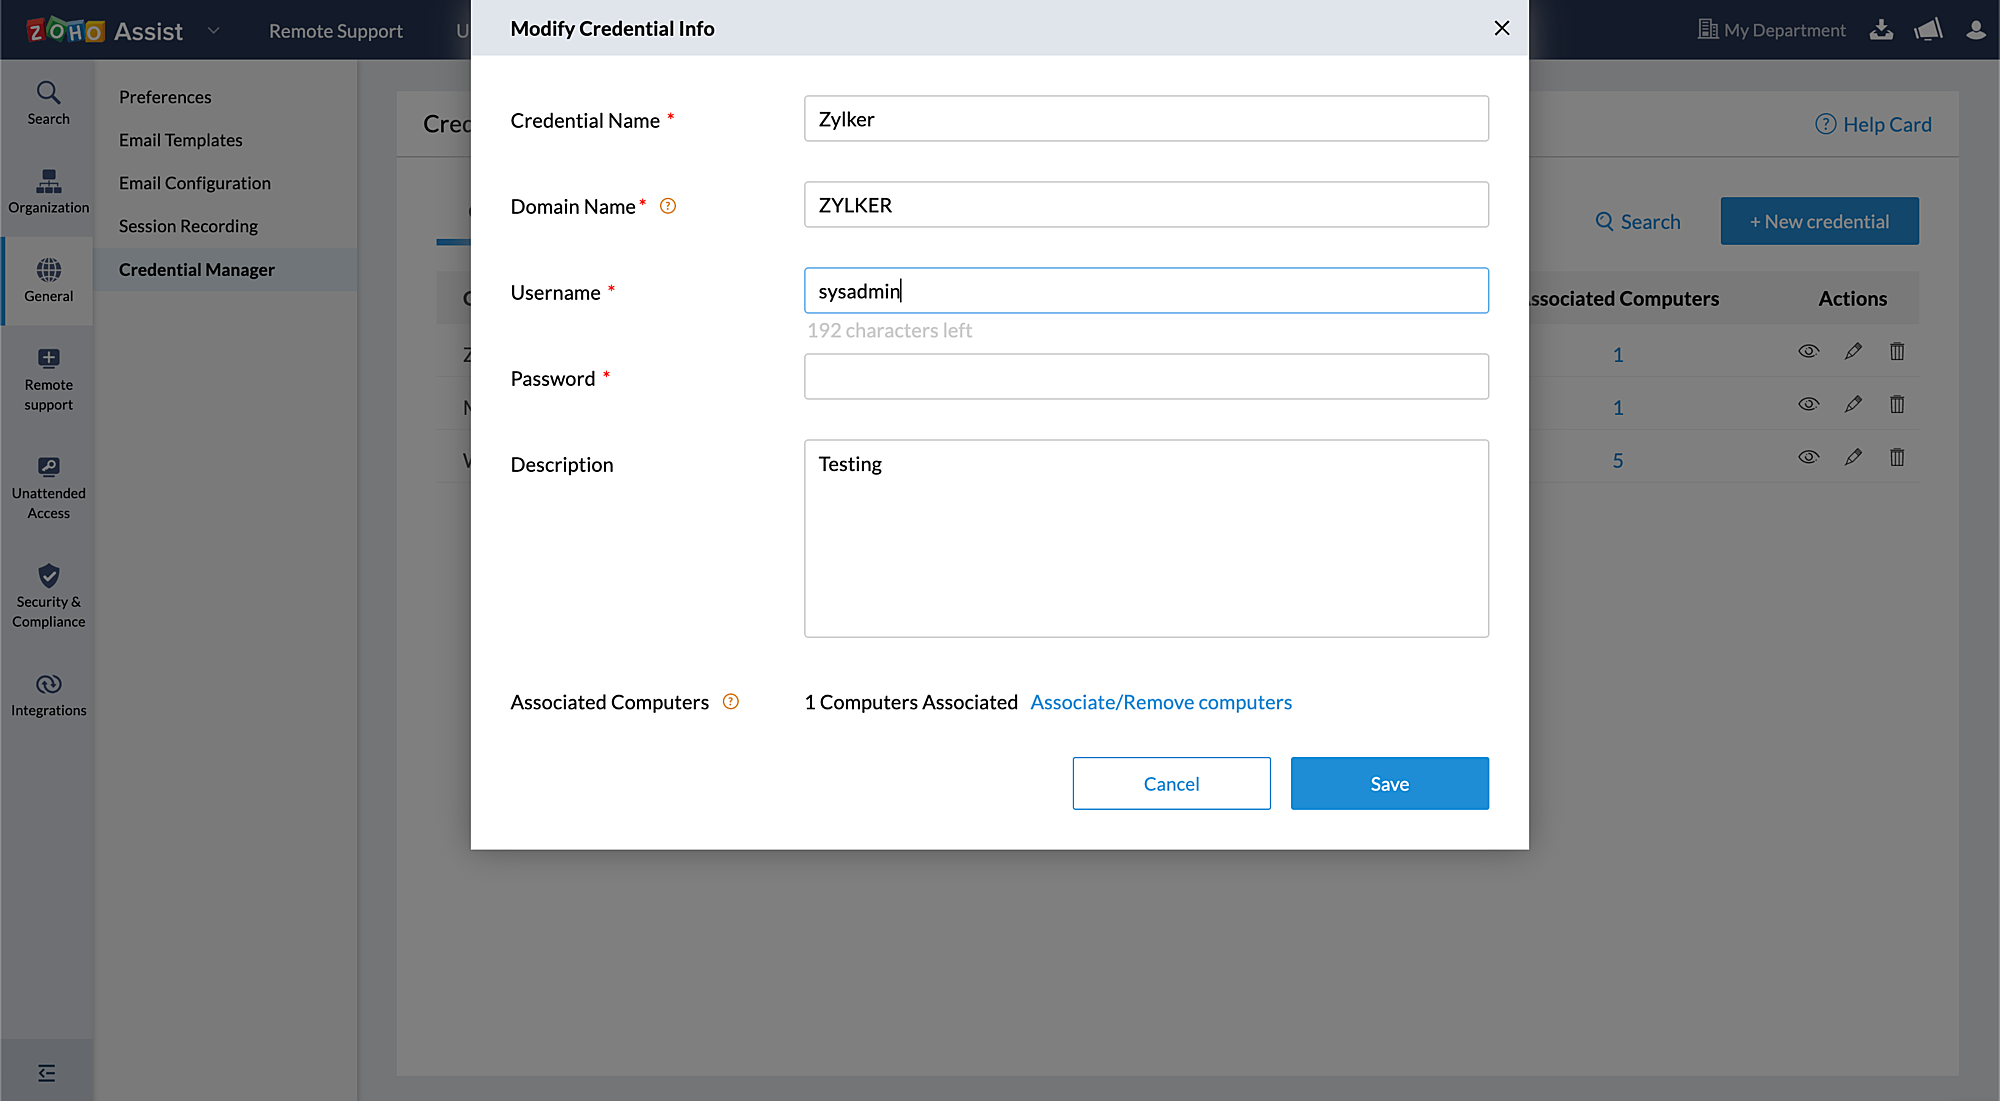Collapse the sidebar with the bottom toggle

pos(47,1073)
